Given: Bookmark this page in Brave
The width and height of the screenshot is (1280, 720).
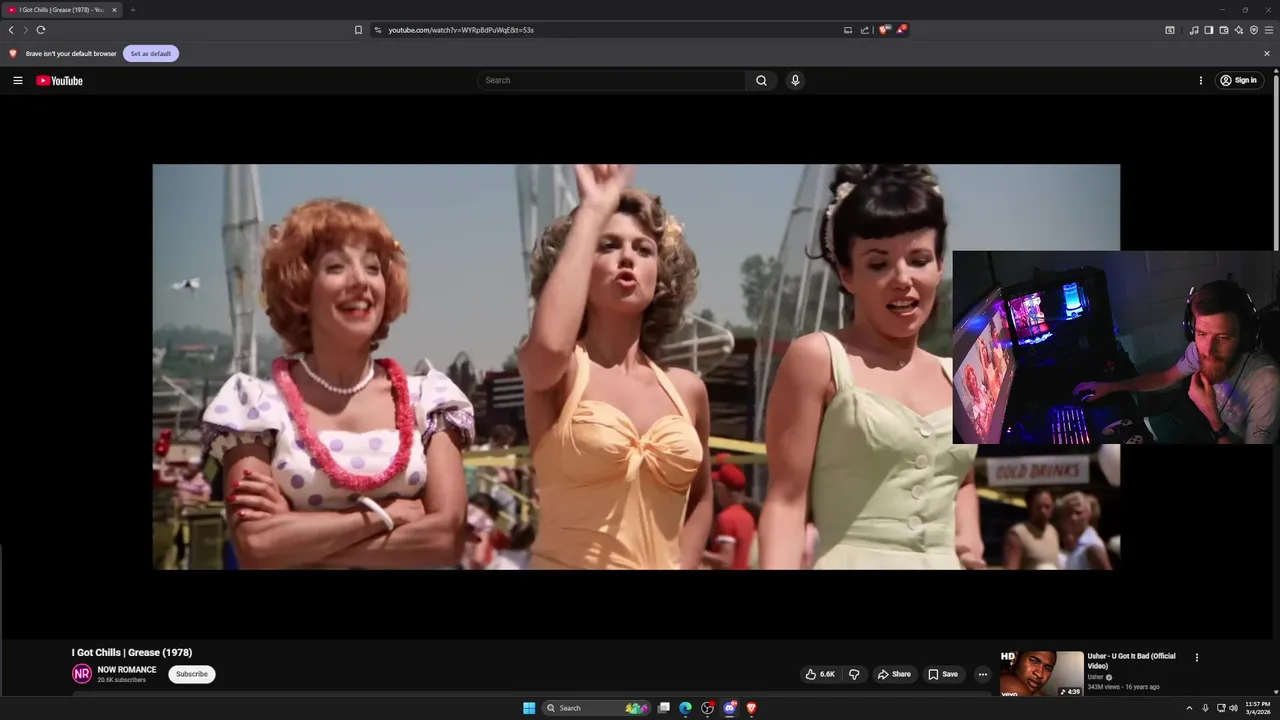Looking at the screenshot, I should point(358,30).
